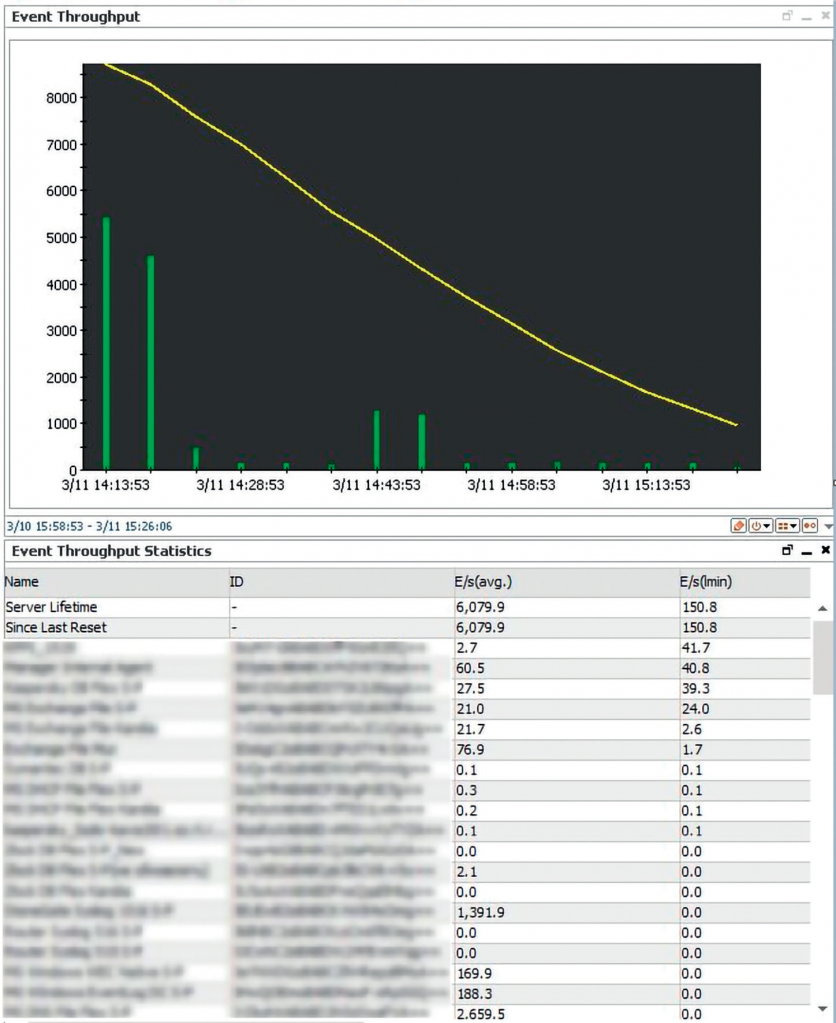
Task: Sort by the ID column header
Action: pyautogui.click(x=341, y=582)
